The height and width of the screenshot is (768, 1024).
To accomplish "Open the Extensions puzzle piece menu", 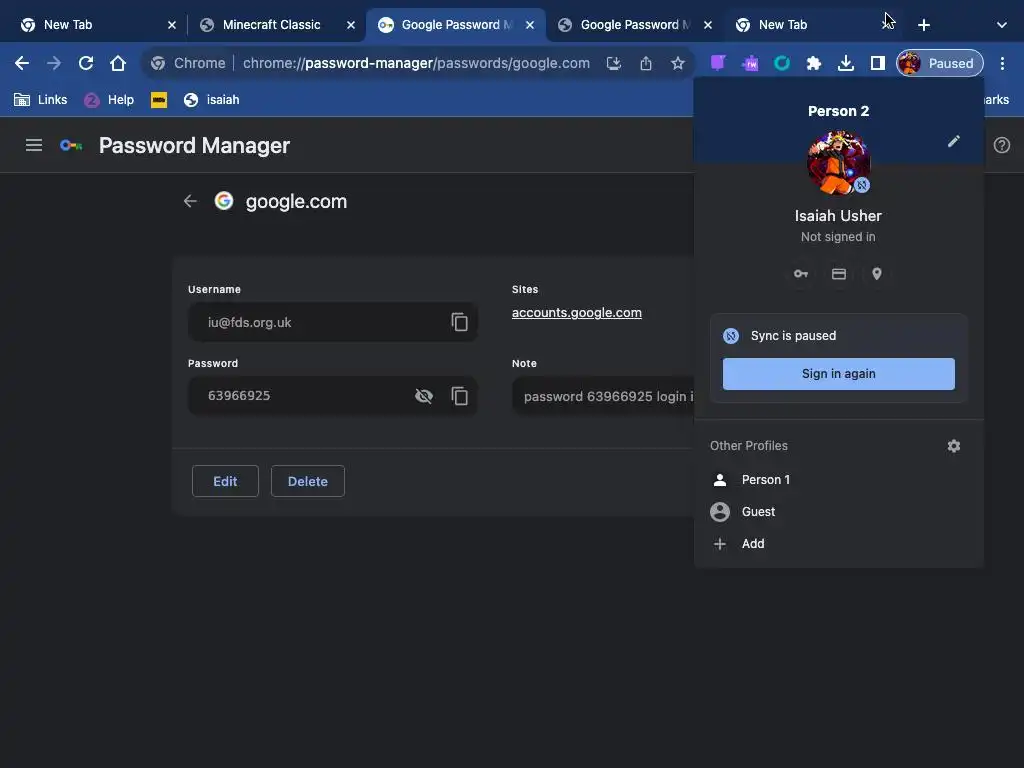I will (814, 63).
